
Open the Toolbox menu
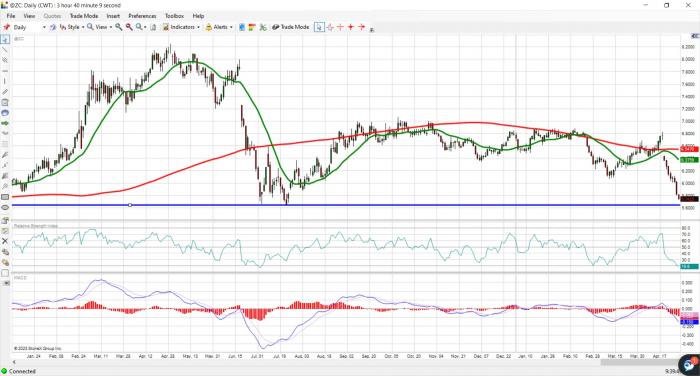point(175,16)
